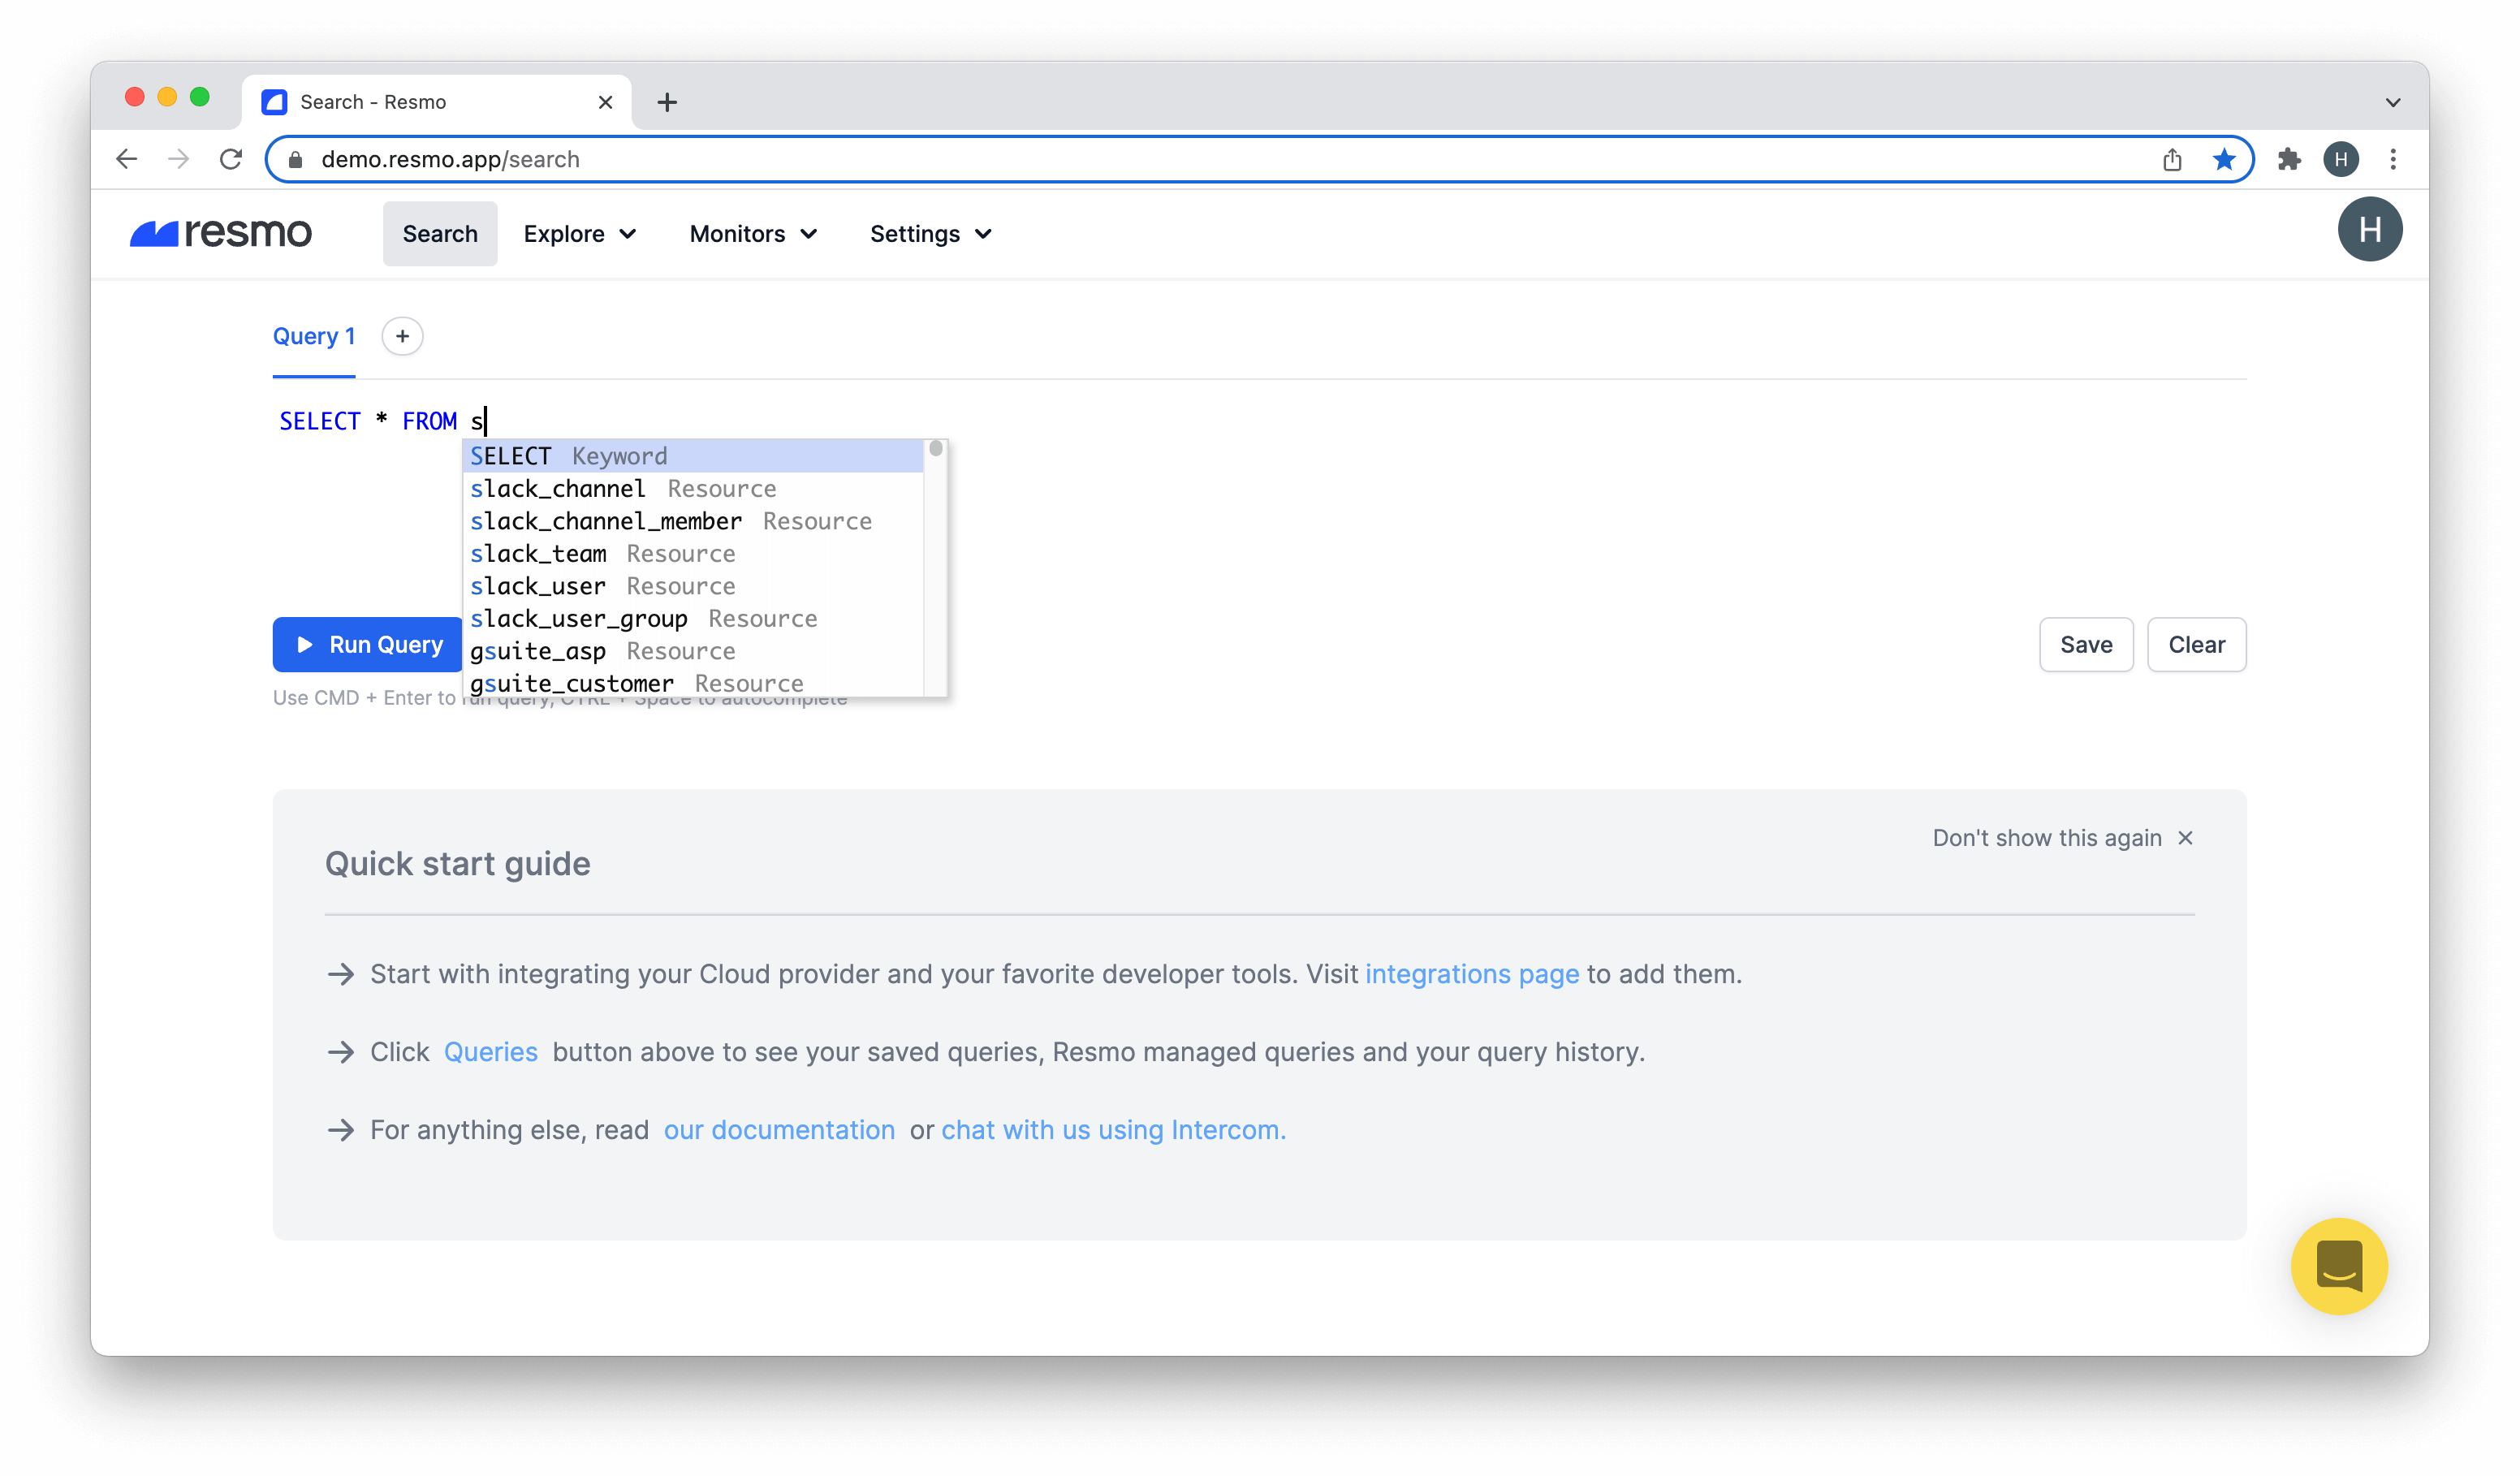The width and height of the screenshot is (2520, 1476).
Task: Click the Resmo logo
Action: (x=221, y=233)
